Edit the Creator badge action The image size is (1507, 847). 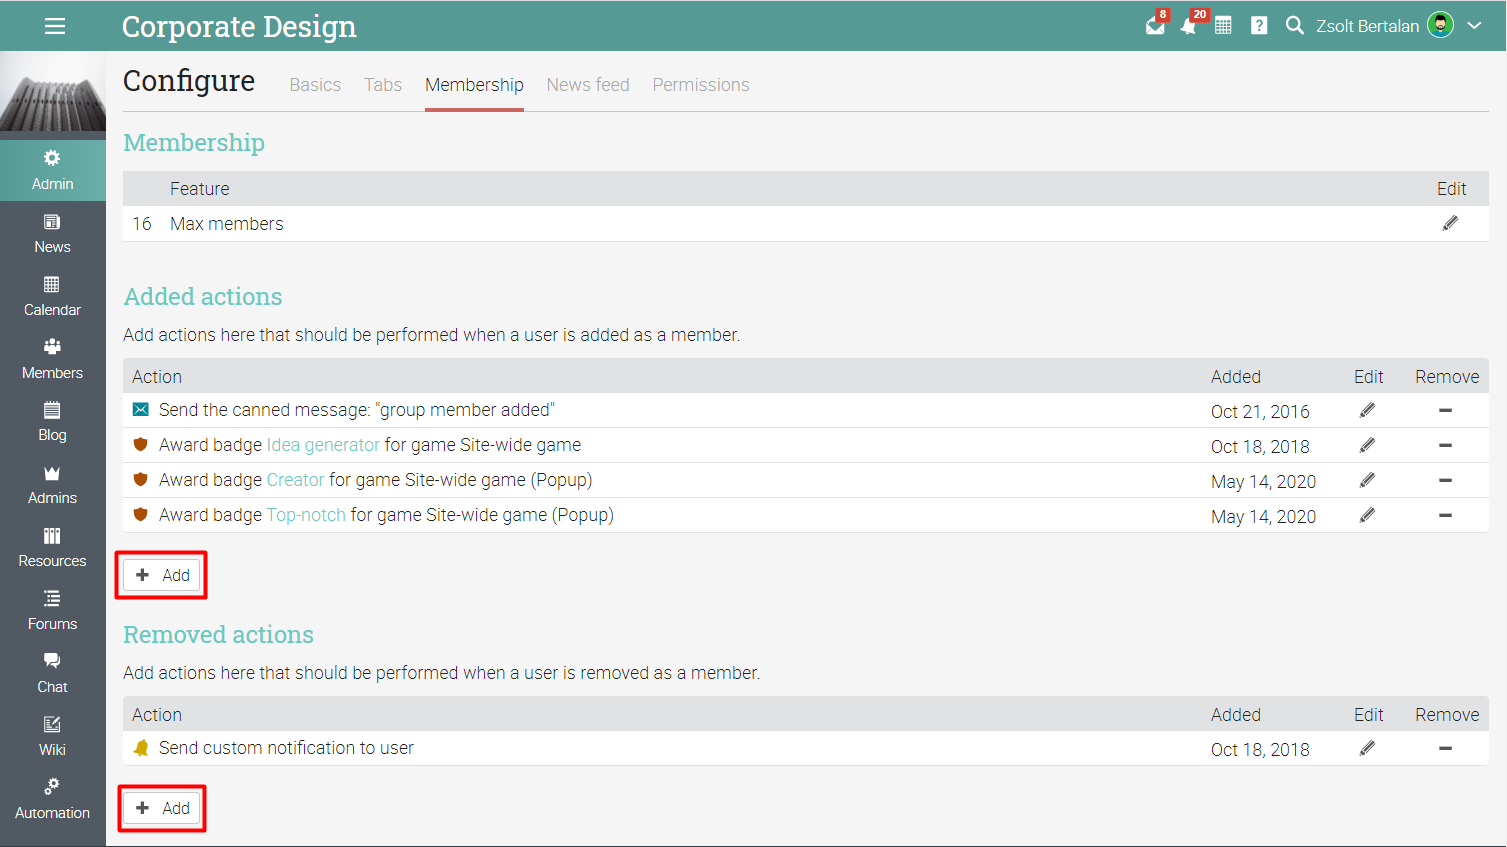(1367, 480)
